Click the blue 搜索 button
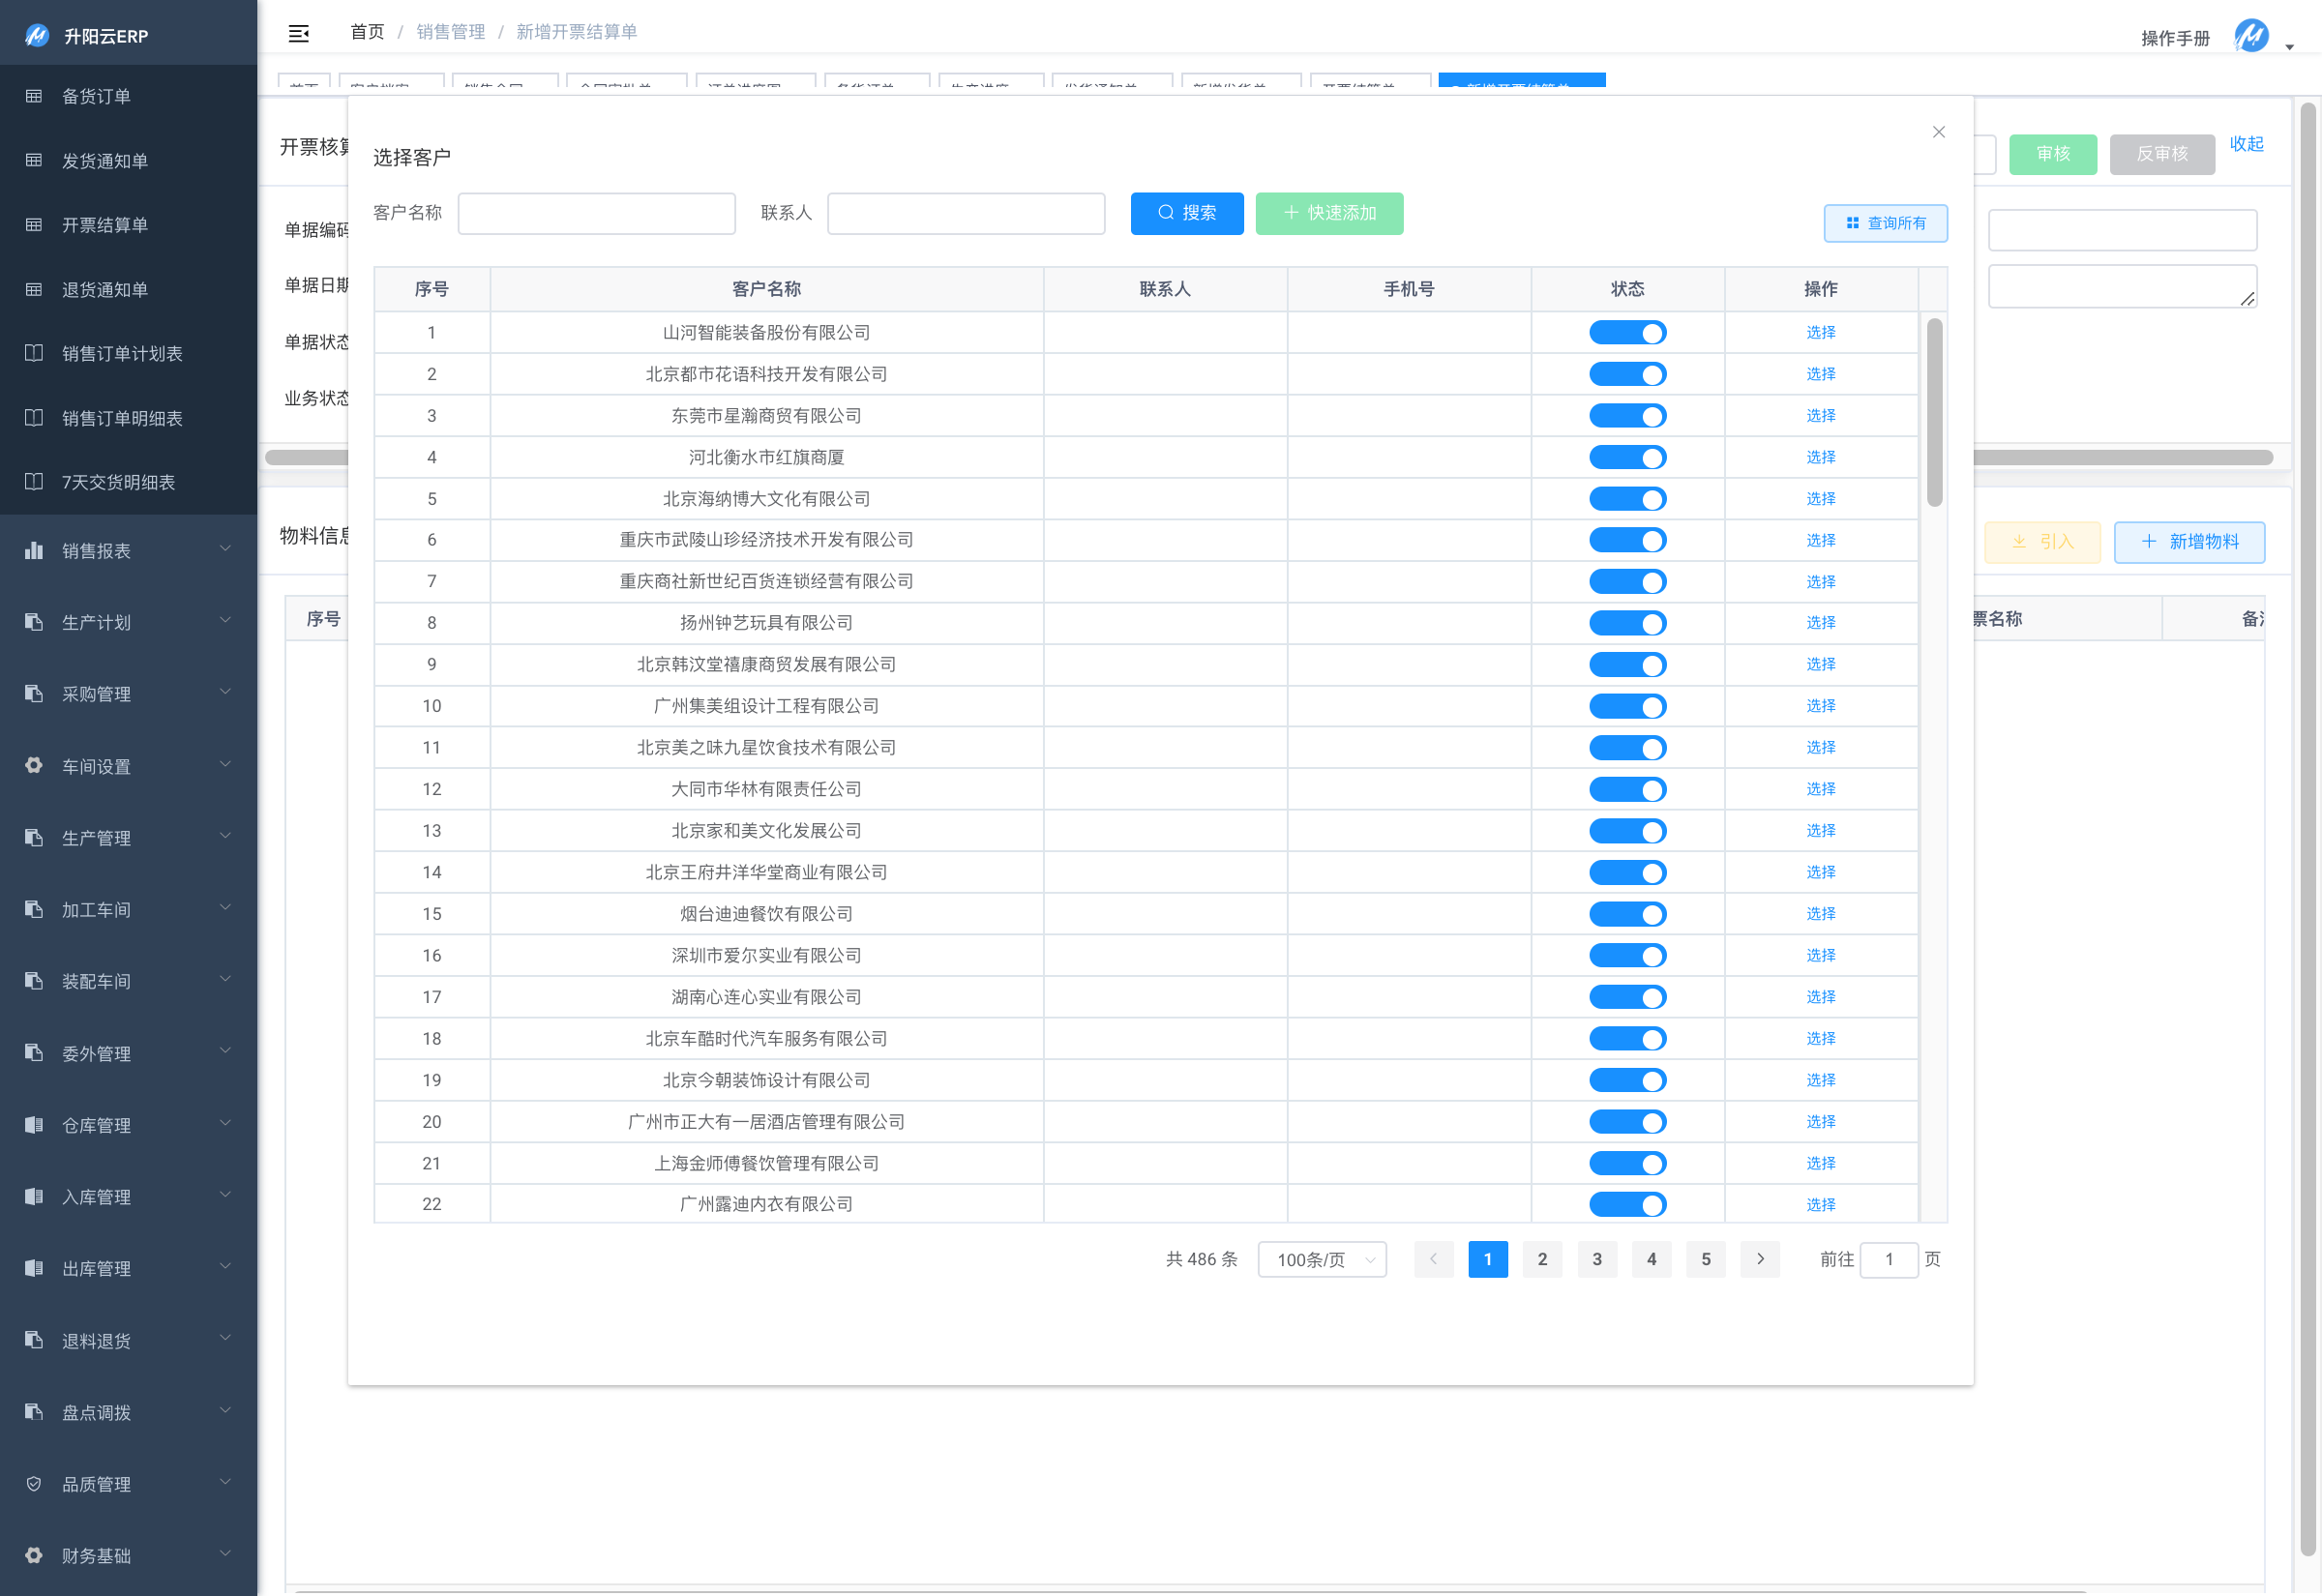 point(1186,213)
